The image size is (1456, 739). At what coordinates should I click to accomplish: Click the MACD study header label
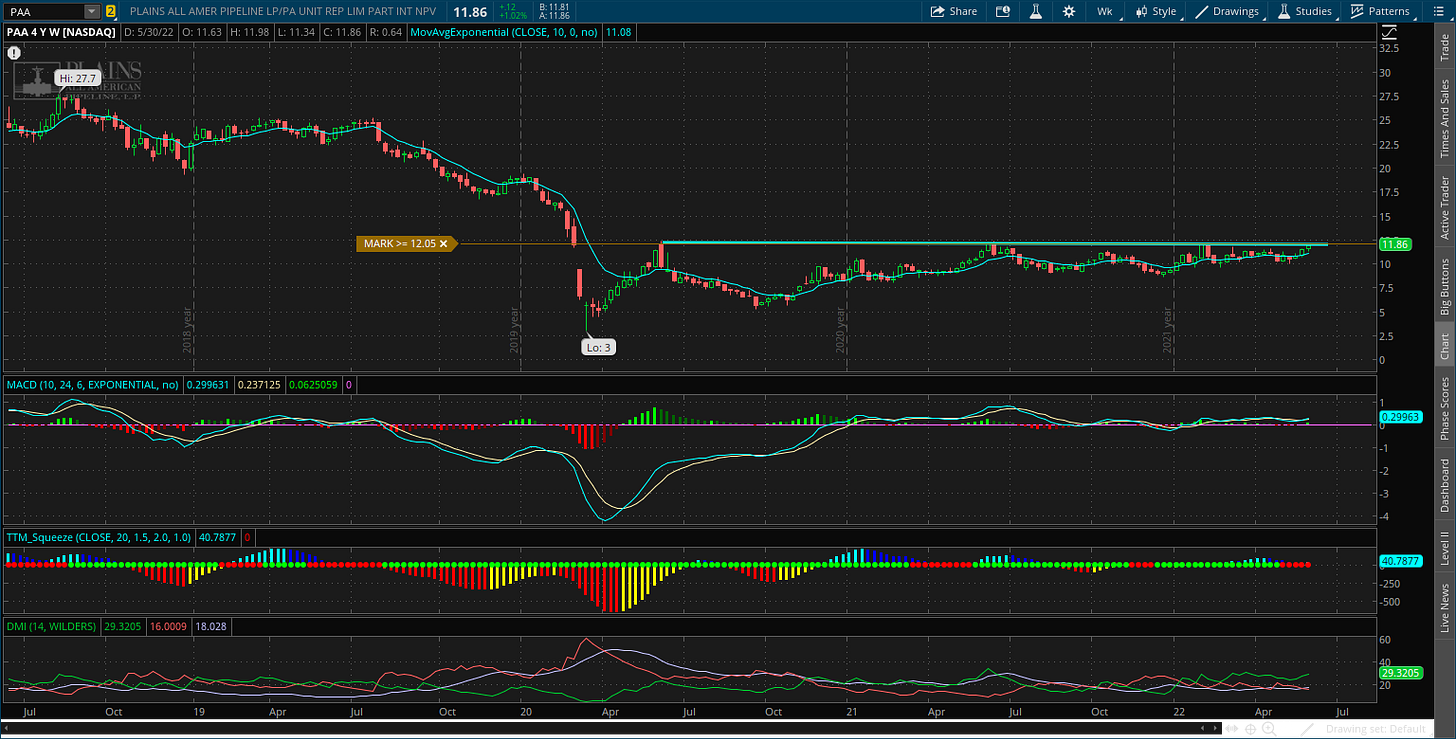coord(94,384)
